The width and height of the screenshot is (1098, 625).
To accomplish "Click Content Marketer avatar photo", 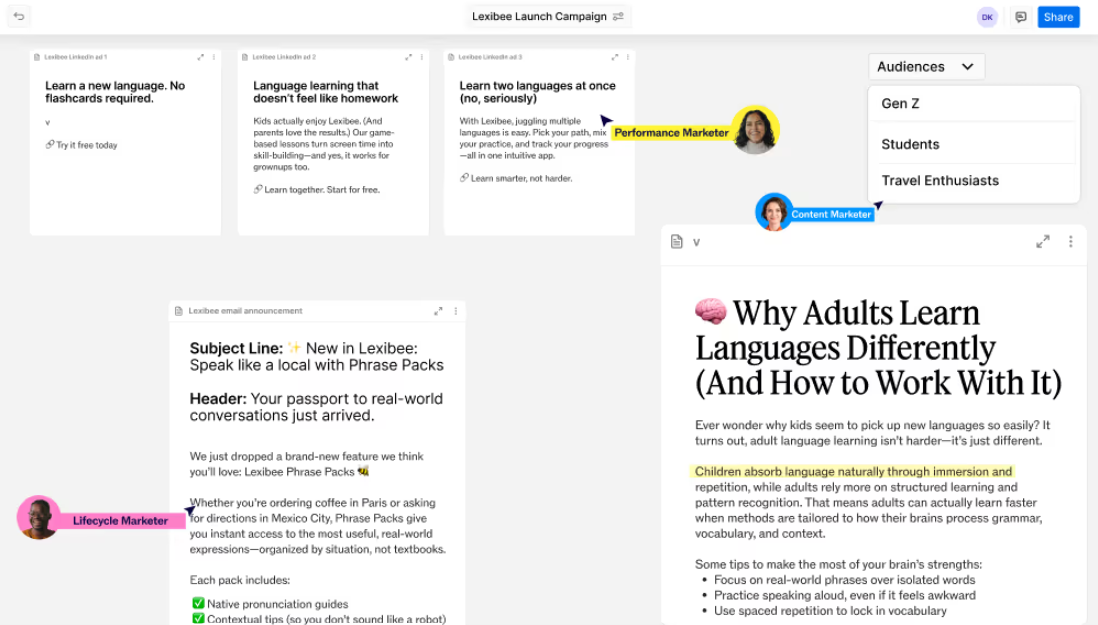I will 773,212.
